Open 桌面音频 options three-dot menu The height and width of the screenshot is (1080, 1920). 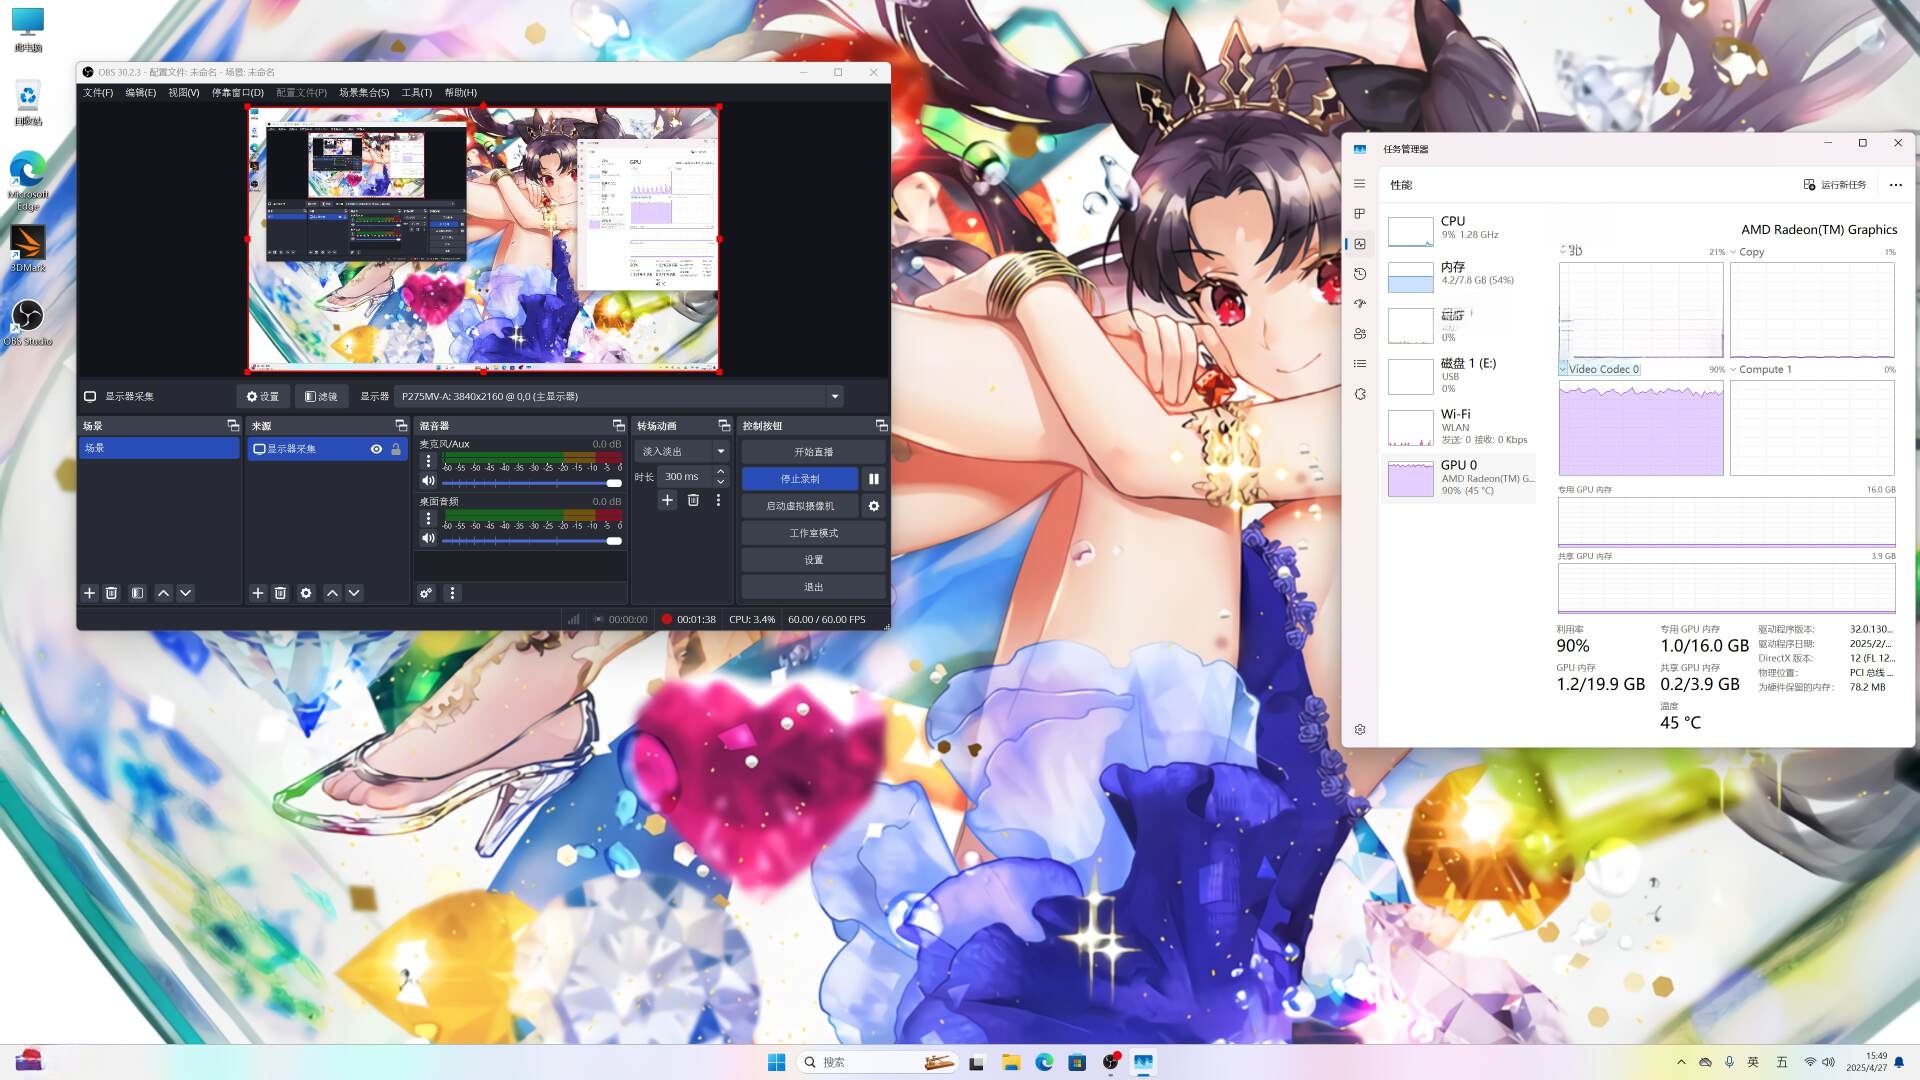[x=428, y=519]
